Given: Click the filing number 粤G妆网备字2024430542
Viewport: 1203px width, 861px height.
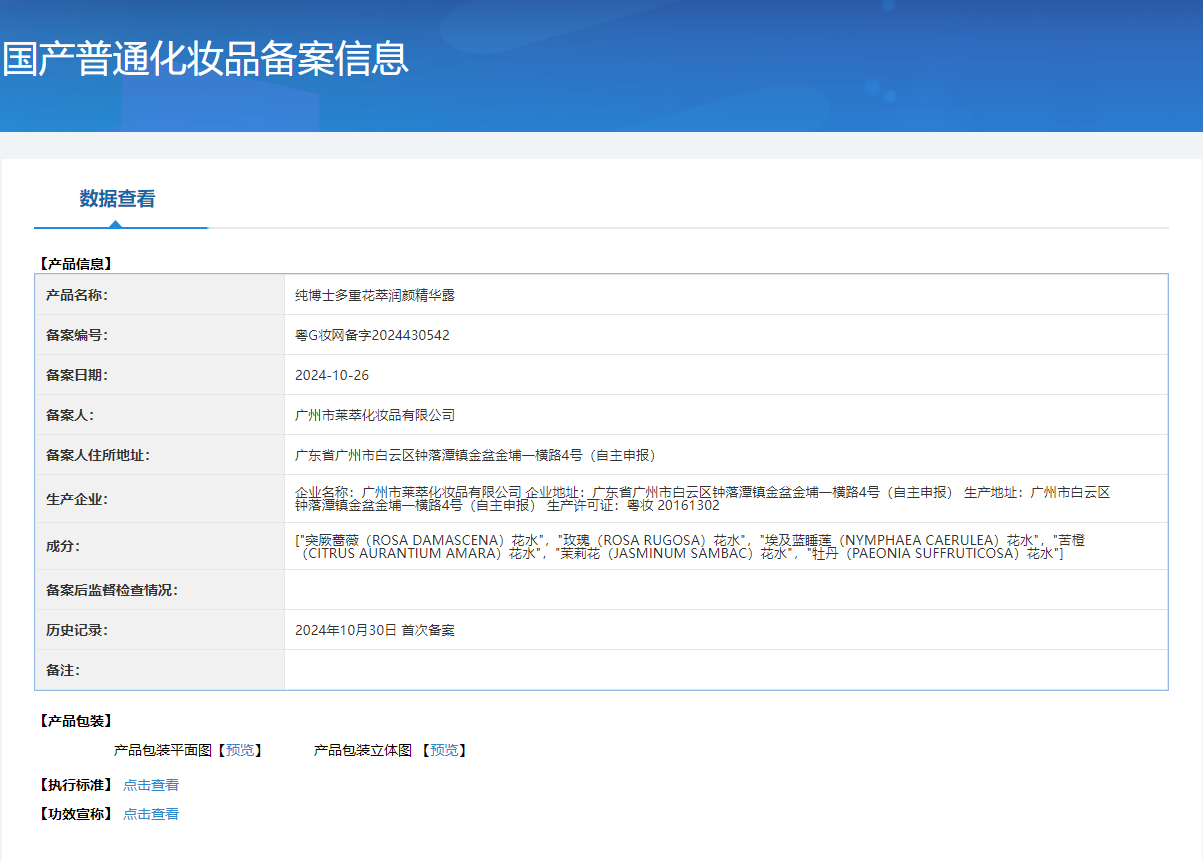Looking at the screenshot, I should [x=372, y=335].
